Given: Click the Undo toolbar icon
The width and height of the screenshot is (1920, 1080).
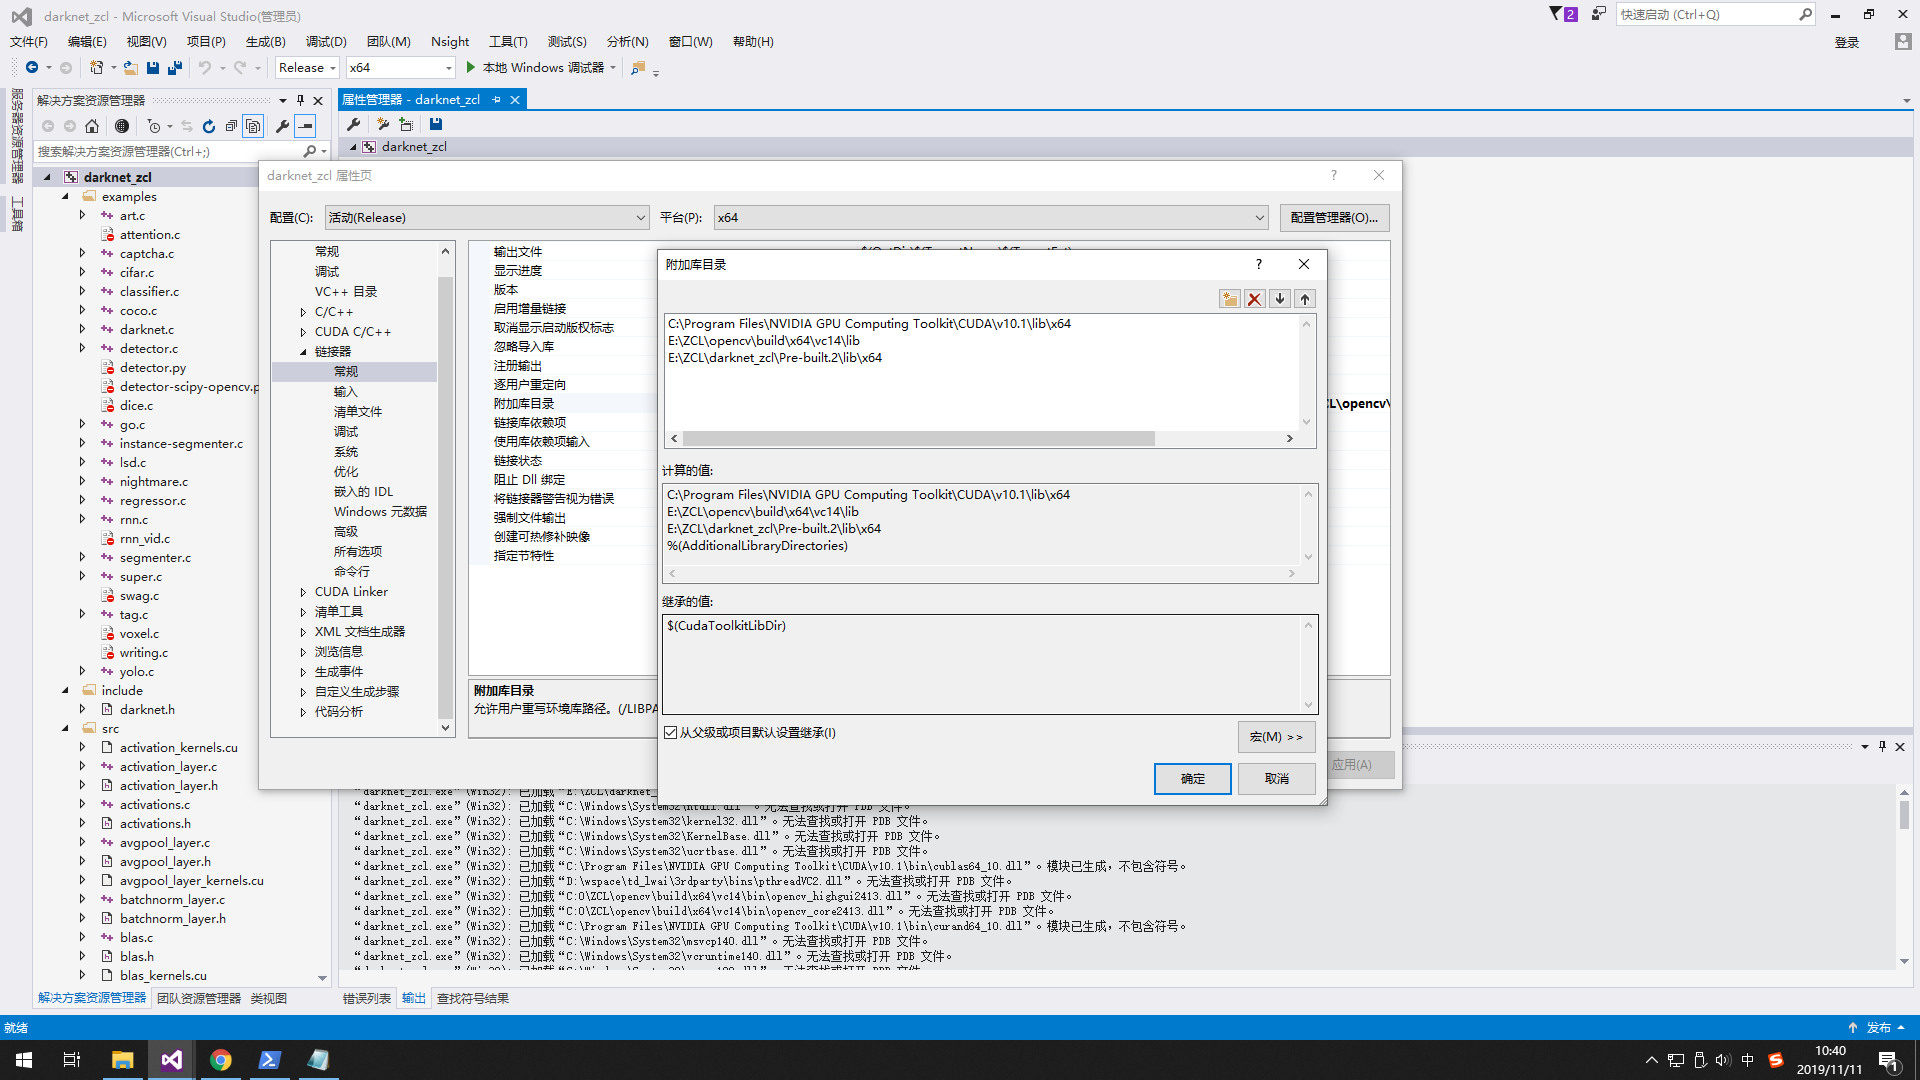Looking at the screenshot, I should 205,68.
